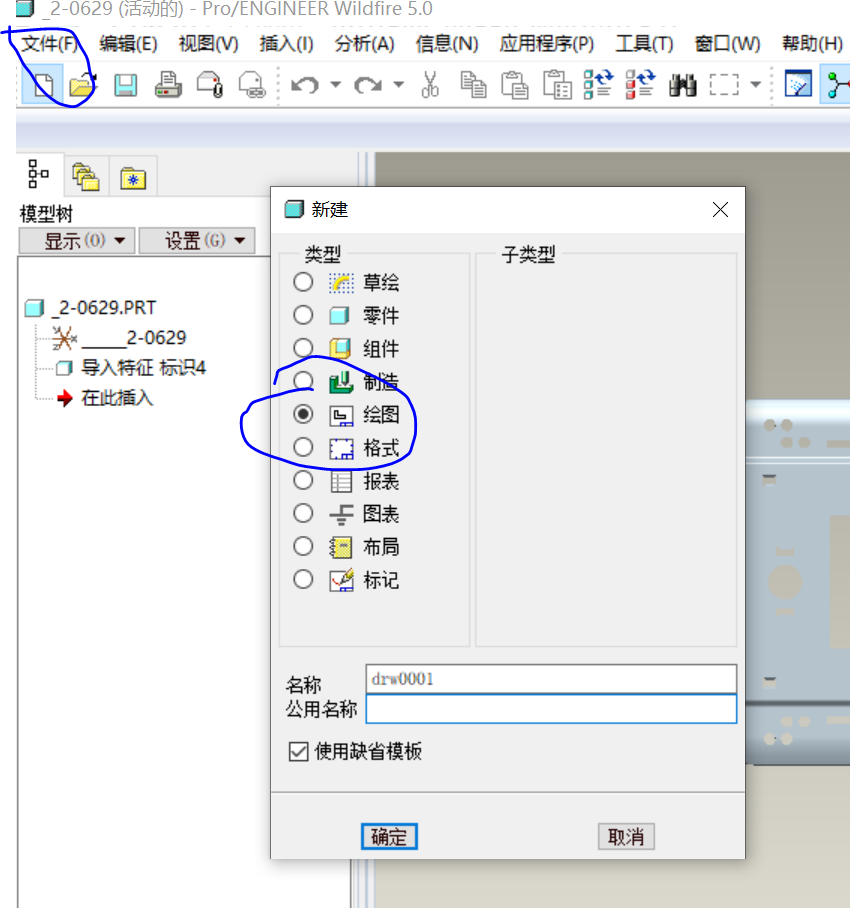Select the 草绘 radio button
This screenshot has height=908, width=850.
(x=303, y=282)
